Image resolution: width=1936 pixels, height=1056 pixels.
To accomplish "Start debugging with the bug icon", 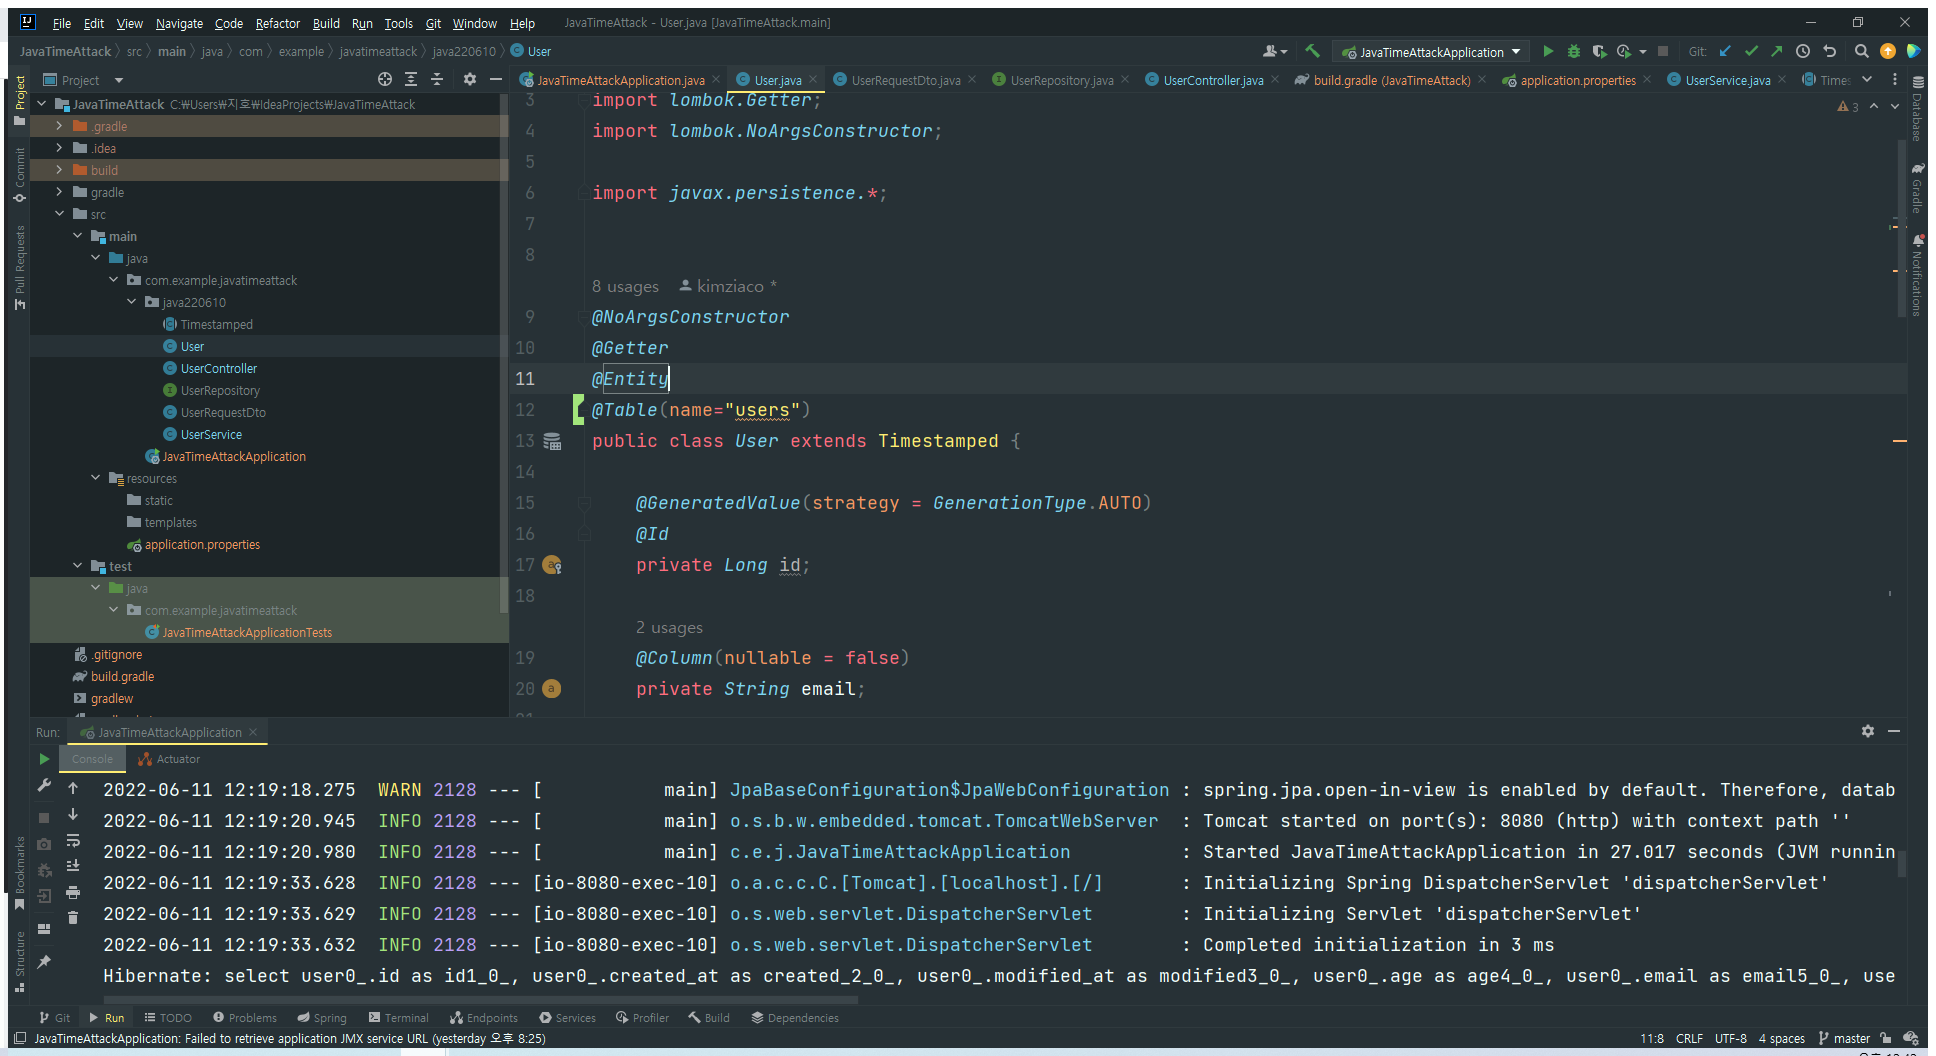I will [x=1573, y=51].
